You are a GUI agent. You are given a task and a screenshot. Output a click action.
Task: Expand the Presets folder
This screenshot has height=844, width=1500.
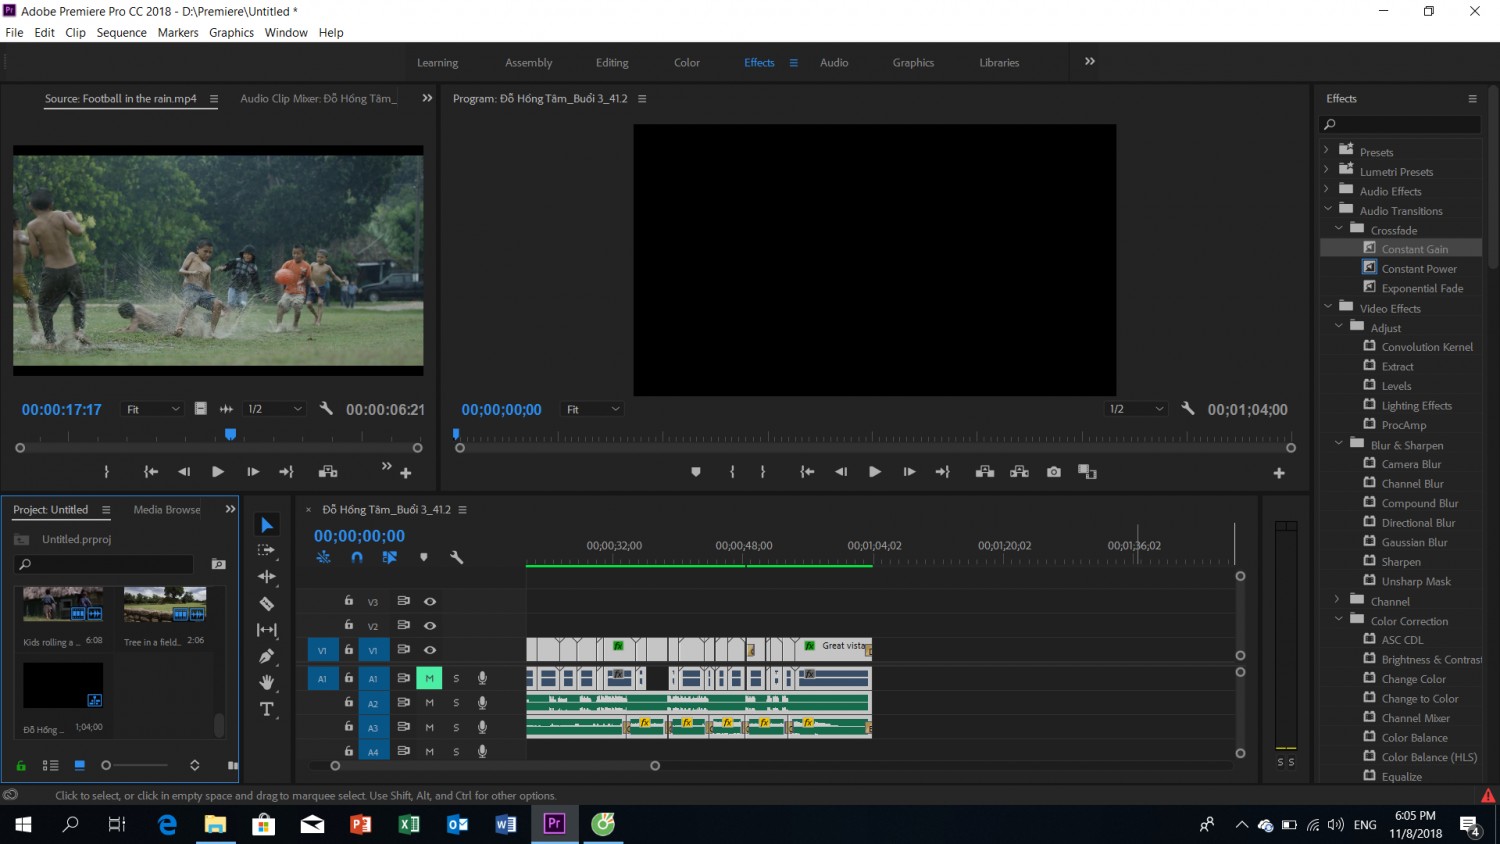(x=1327, y=150)
